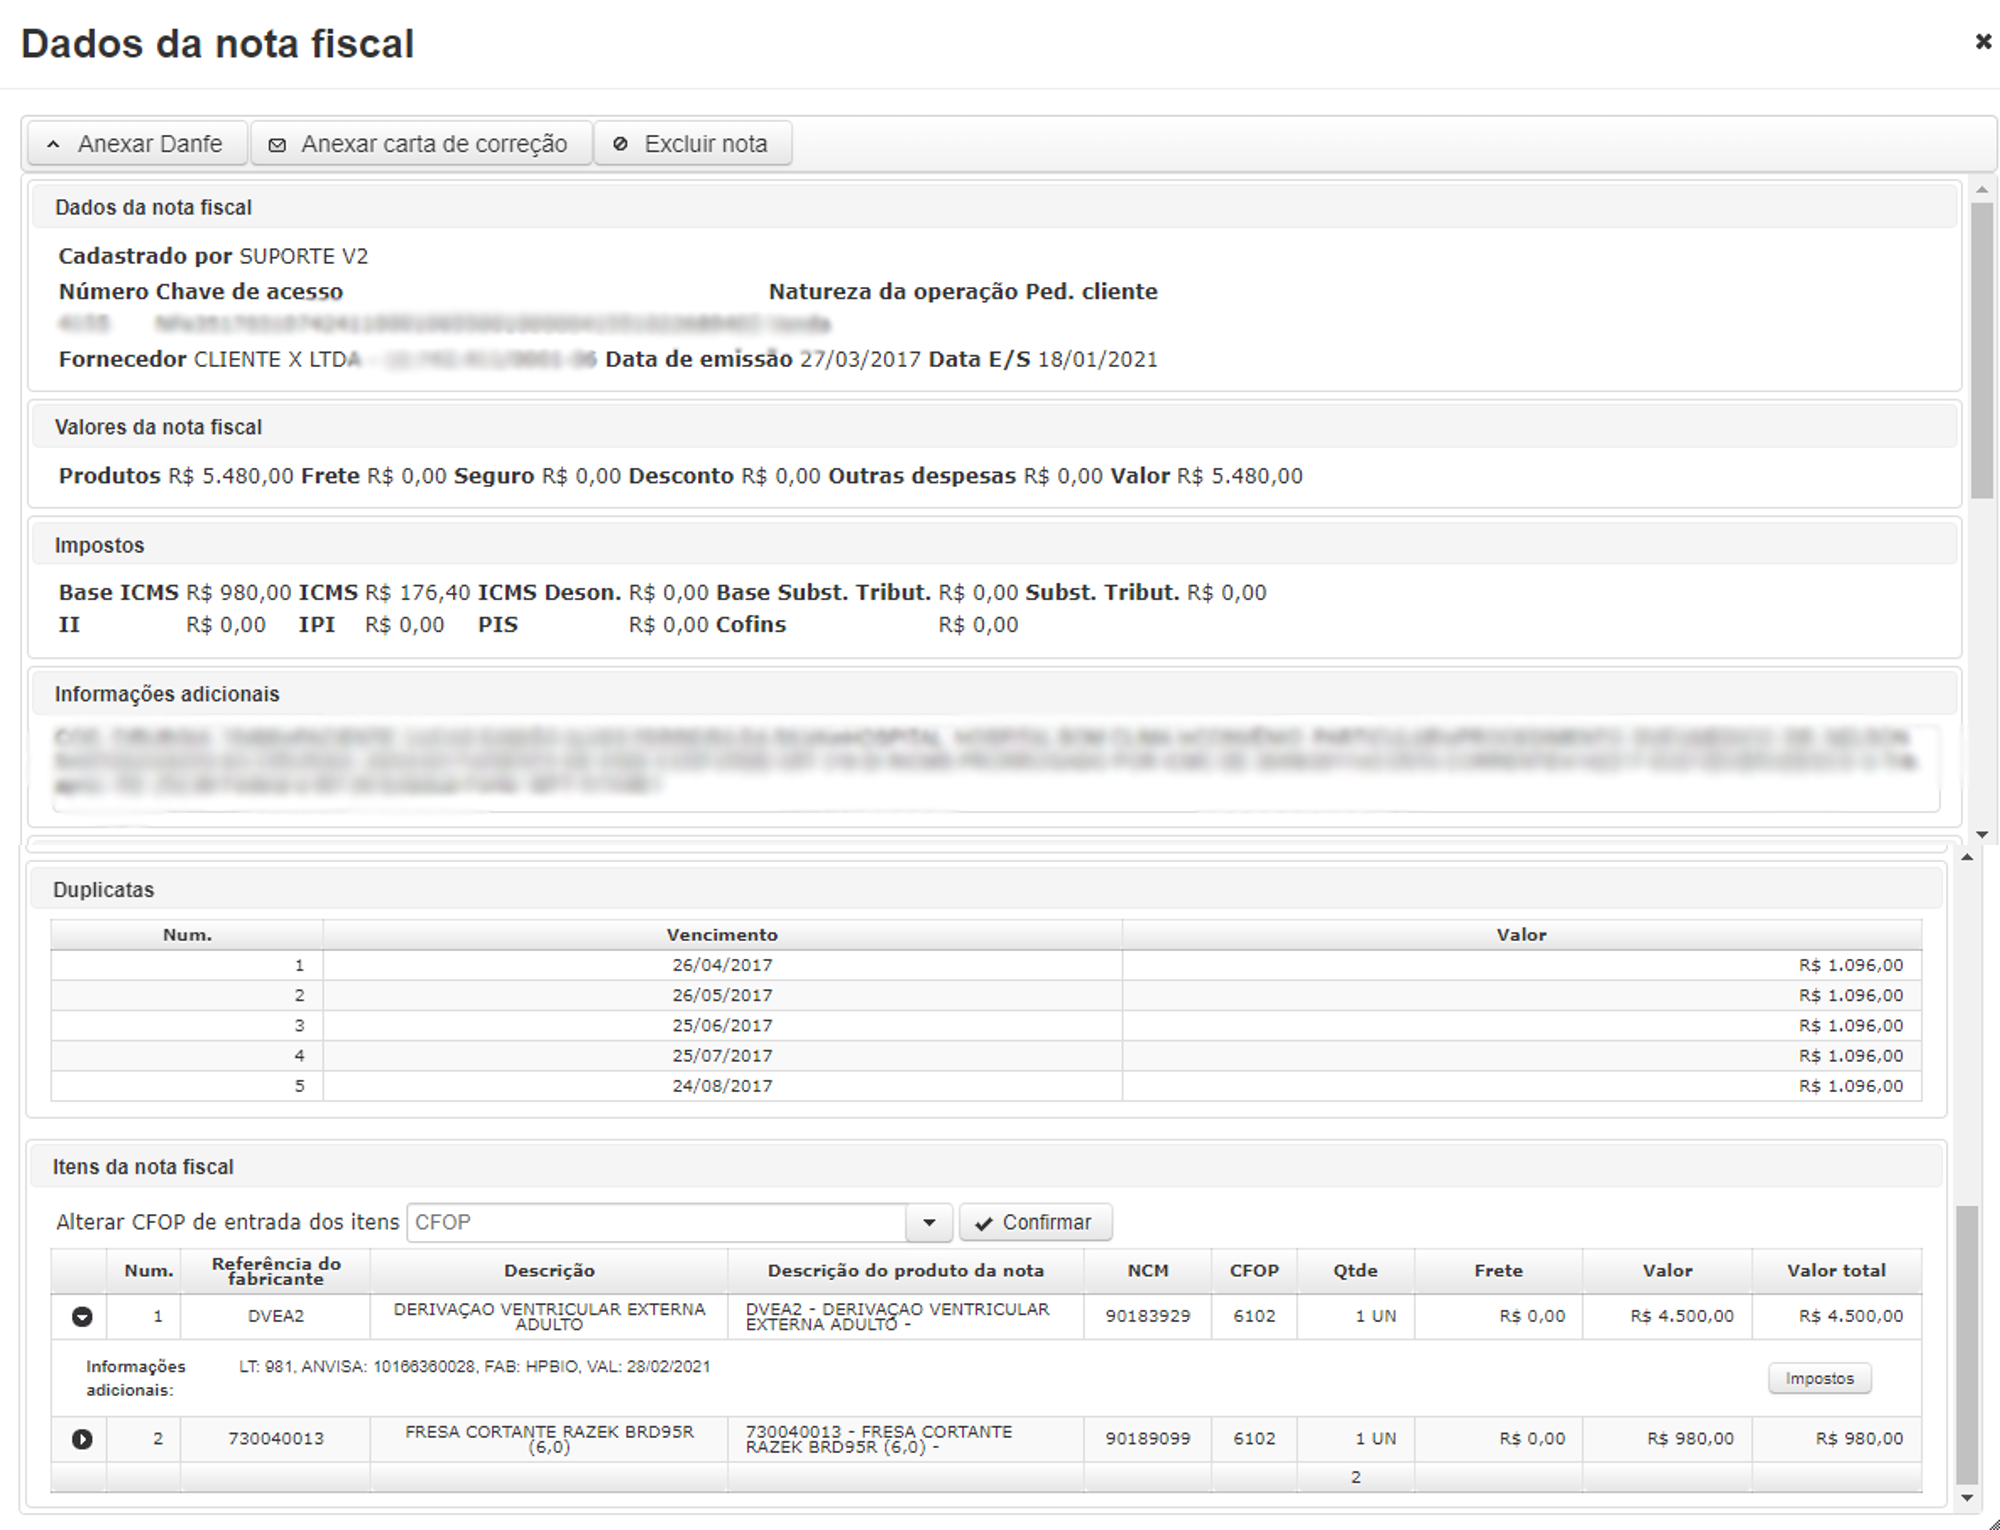Confirm the CFOP change
The width and height of the screenshot is (2000, 1530).
1035,1223
